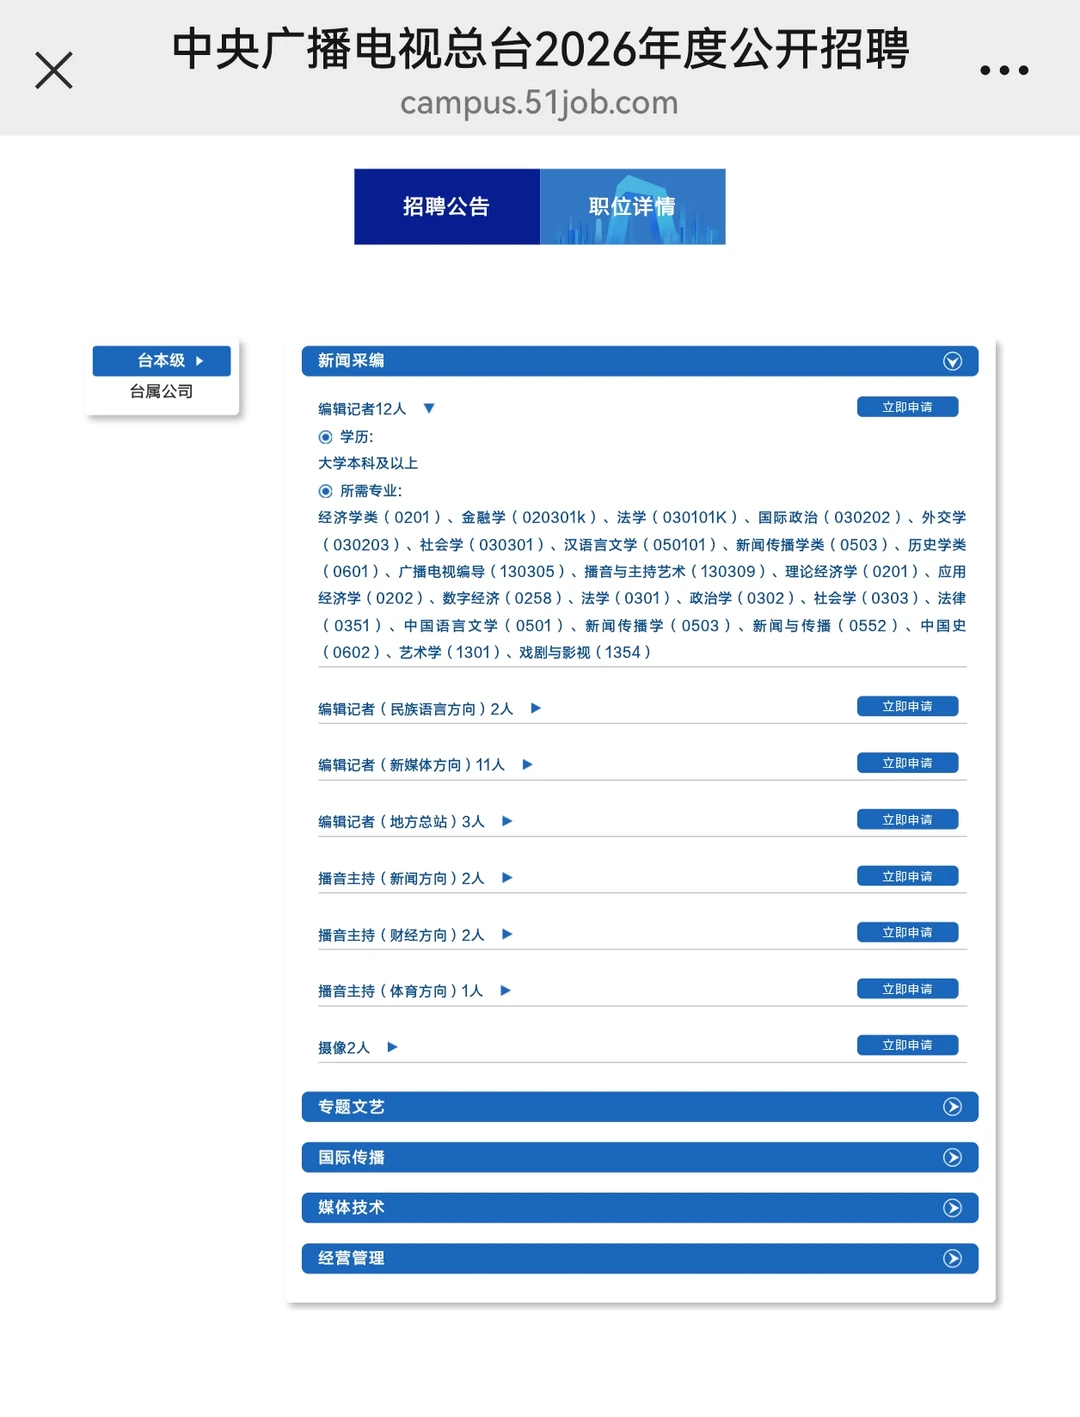1080x1417 pixels.
Task: Click the 播音主持（新闻方向）2人 title
Action: tap(401, 878)
